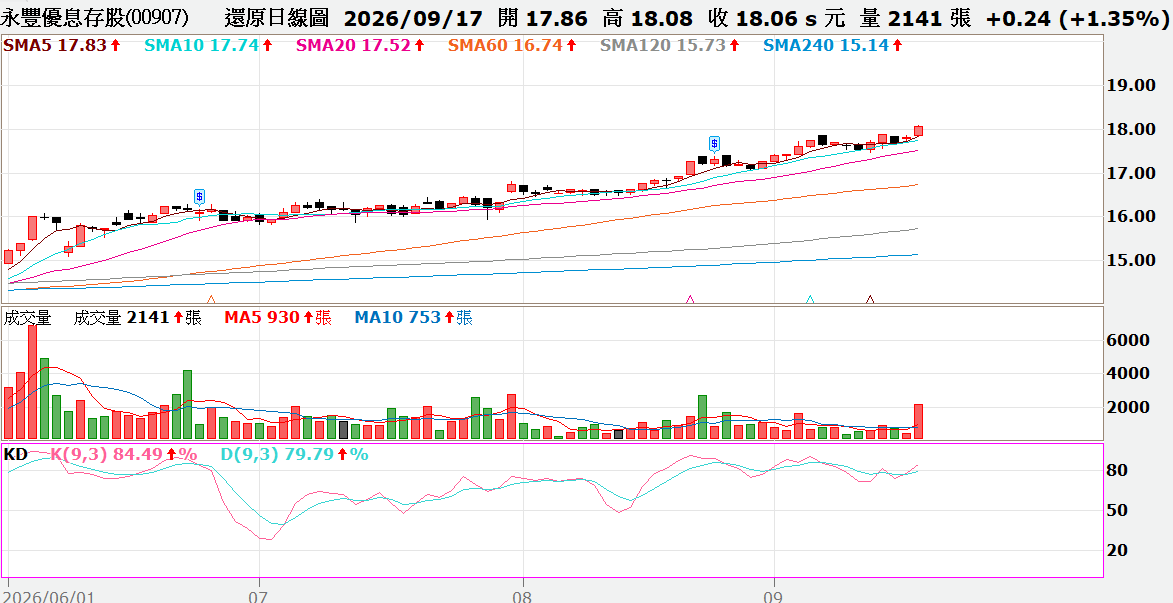Click the 09 month label on time axis
1173x603 pixels.
point(773,596)
